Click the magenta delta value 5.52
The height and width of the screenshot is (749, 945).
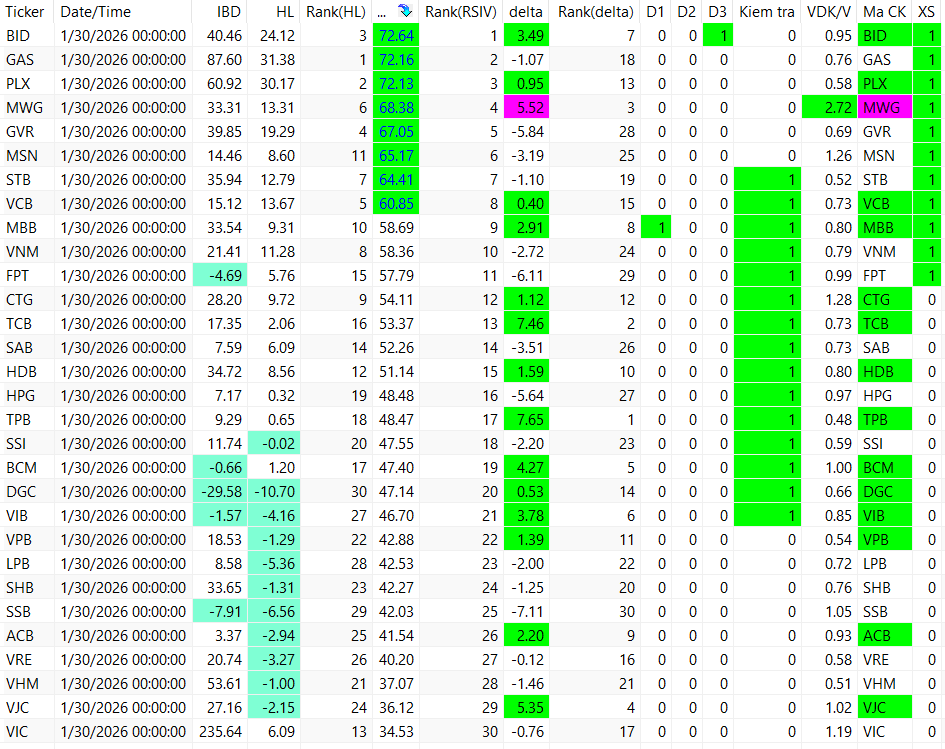tap(526, 108)
